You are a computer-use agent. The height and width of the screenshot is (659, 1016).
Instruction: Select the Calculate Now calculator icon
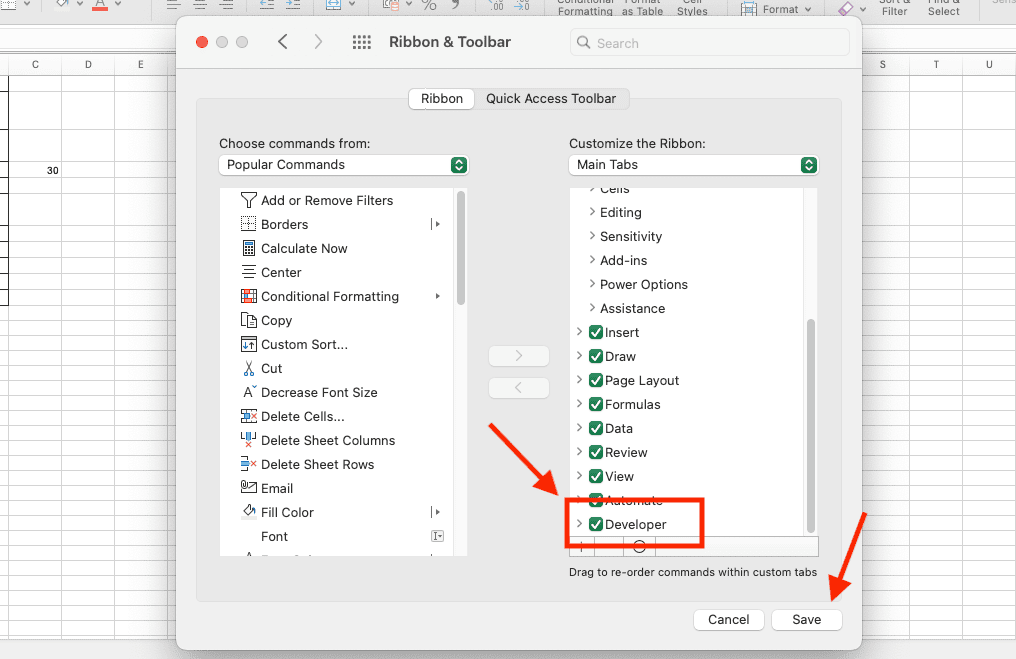pos(249,248)
